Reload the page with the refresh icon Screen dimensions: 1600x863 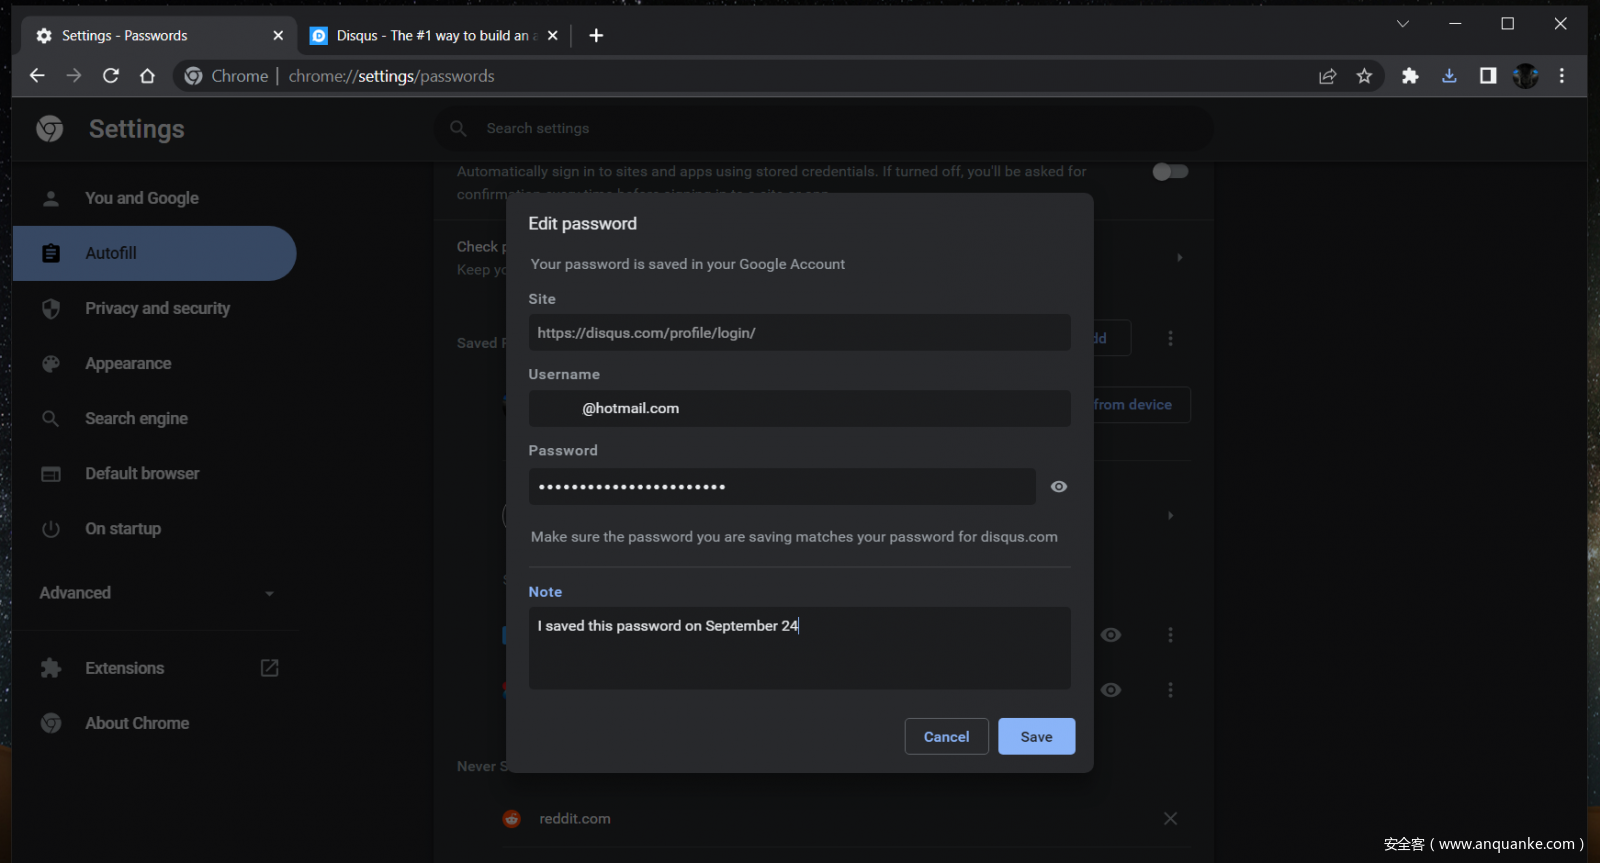point(111,76)
